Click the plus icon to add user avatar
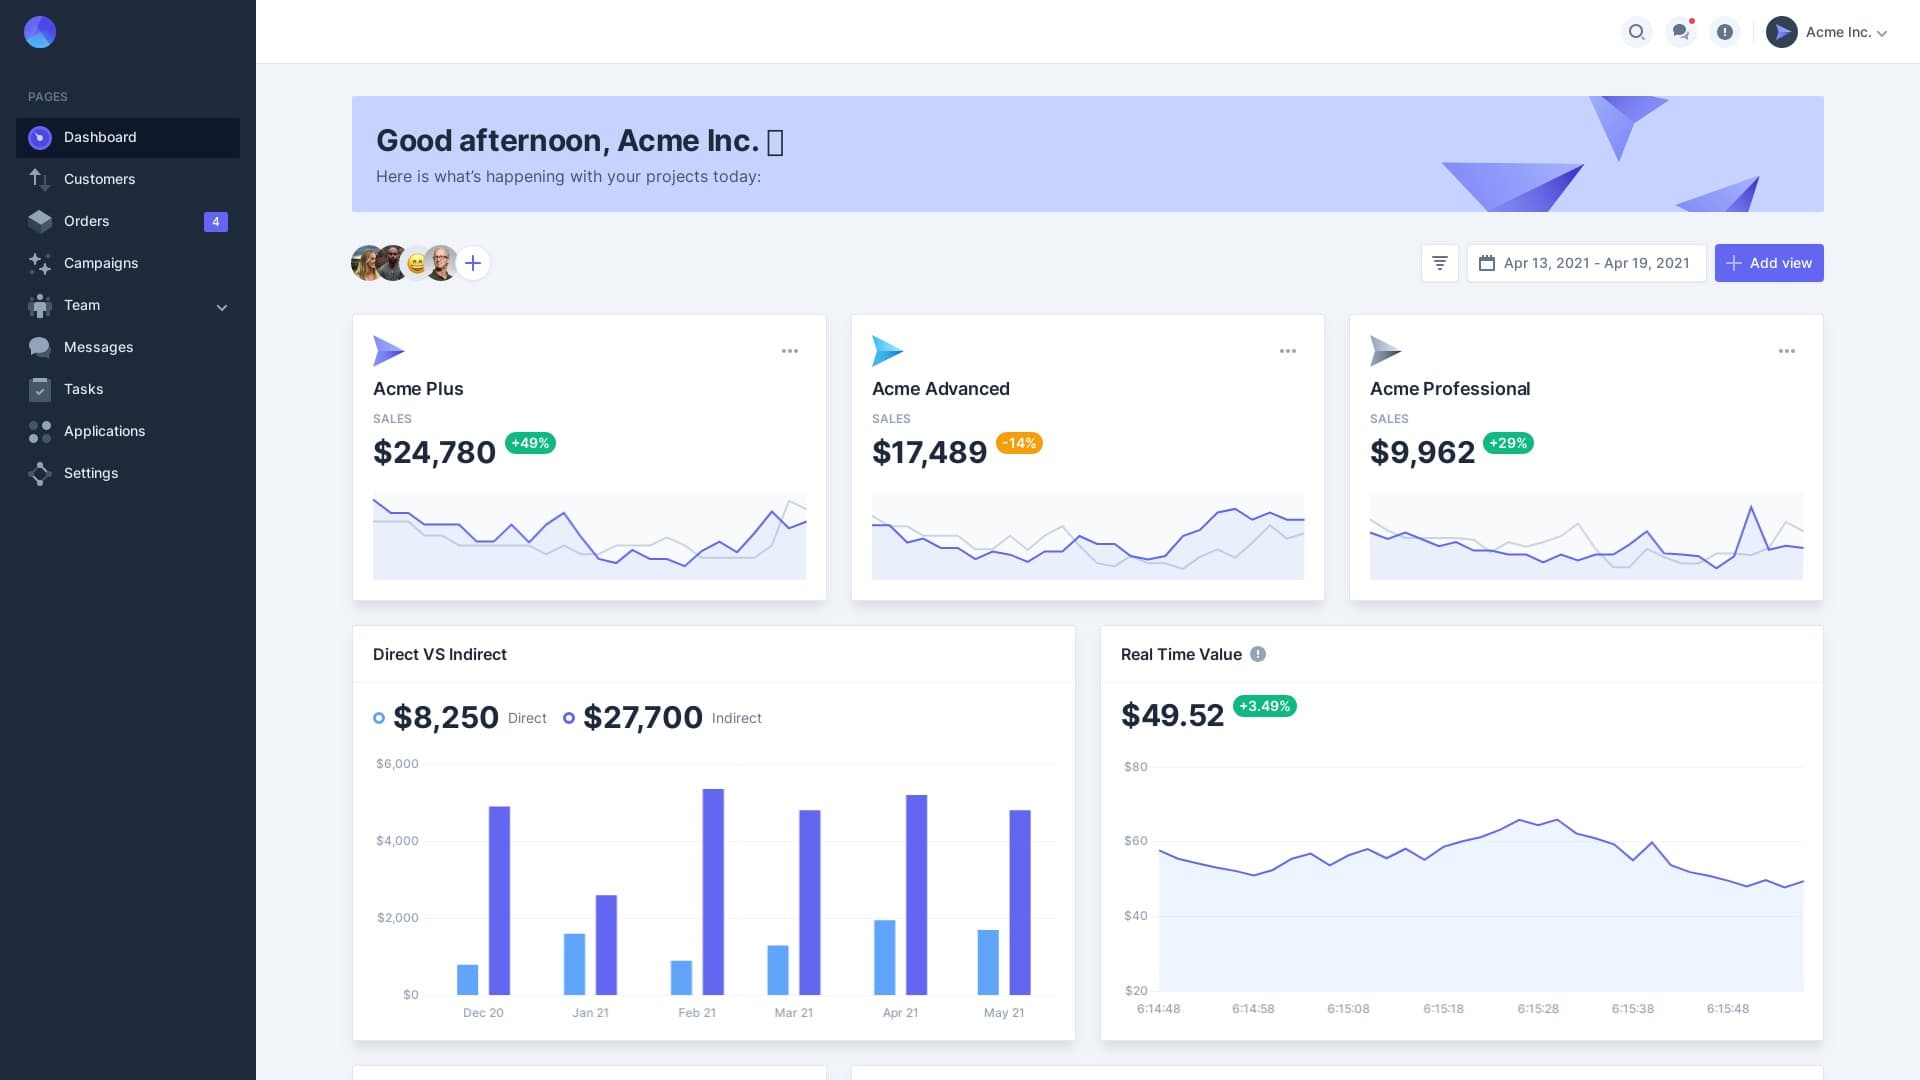 click(x=473, y=263)
